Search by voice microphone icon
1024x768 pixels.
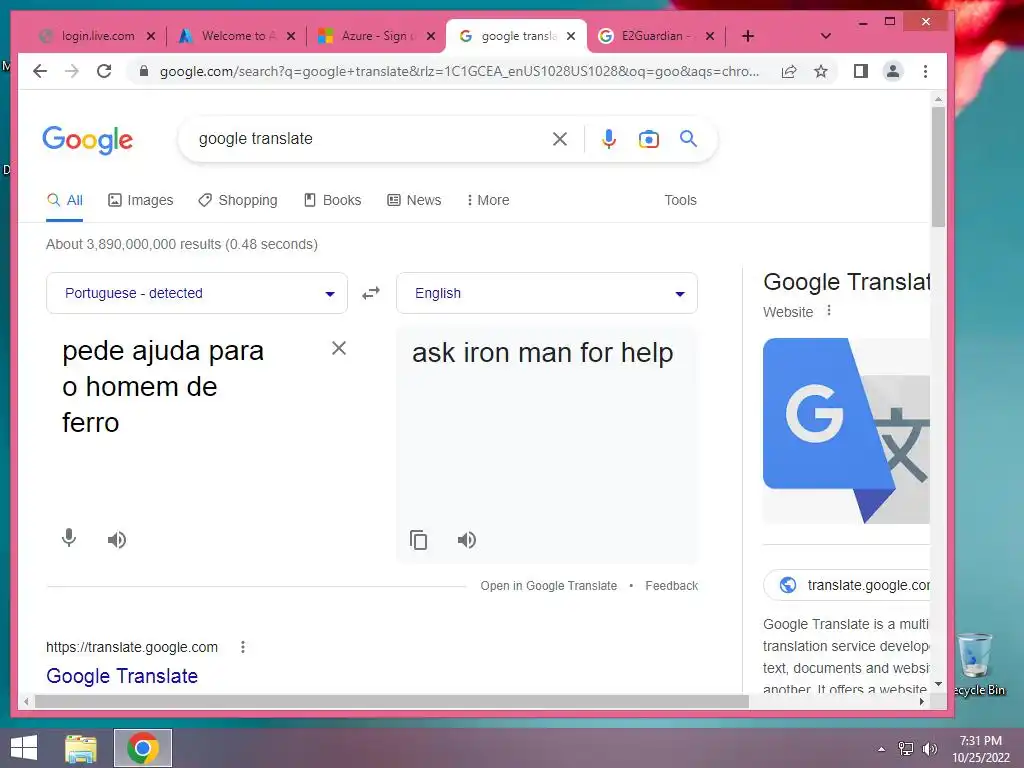click(x=609, y=139)
